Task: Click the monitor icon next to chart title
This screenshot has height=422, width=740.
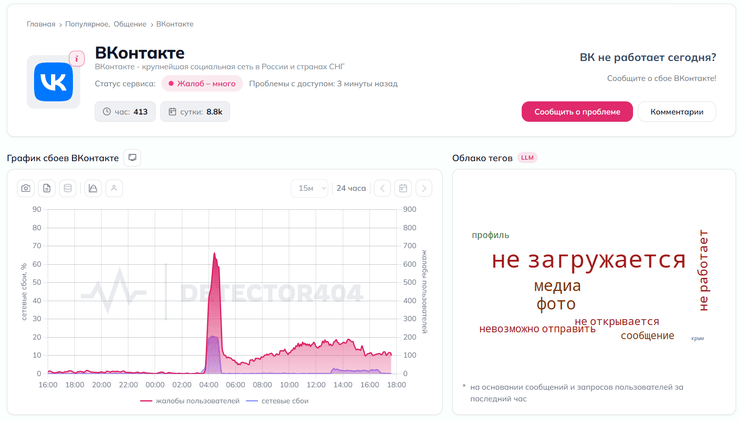Action: tap(132, 158)
